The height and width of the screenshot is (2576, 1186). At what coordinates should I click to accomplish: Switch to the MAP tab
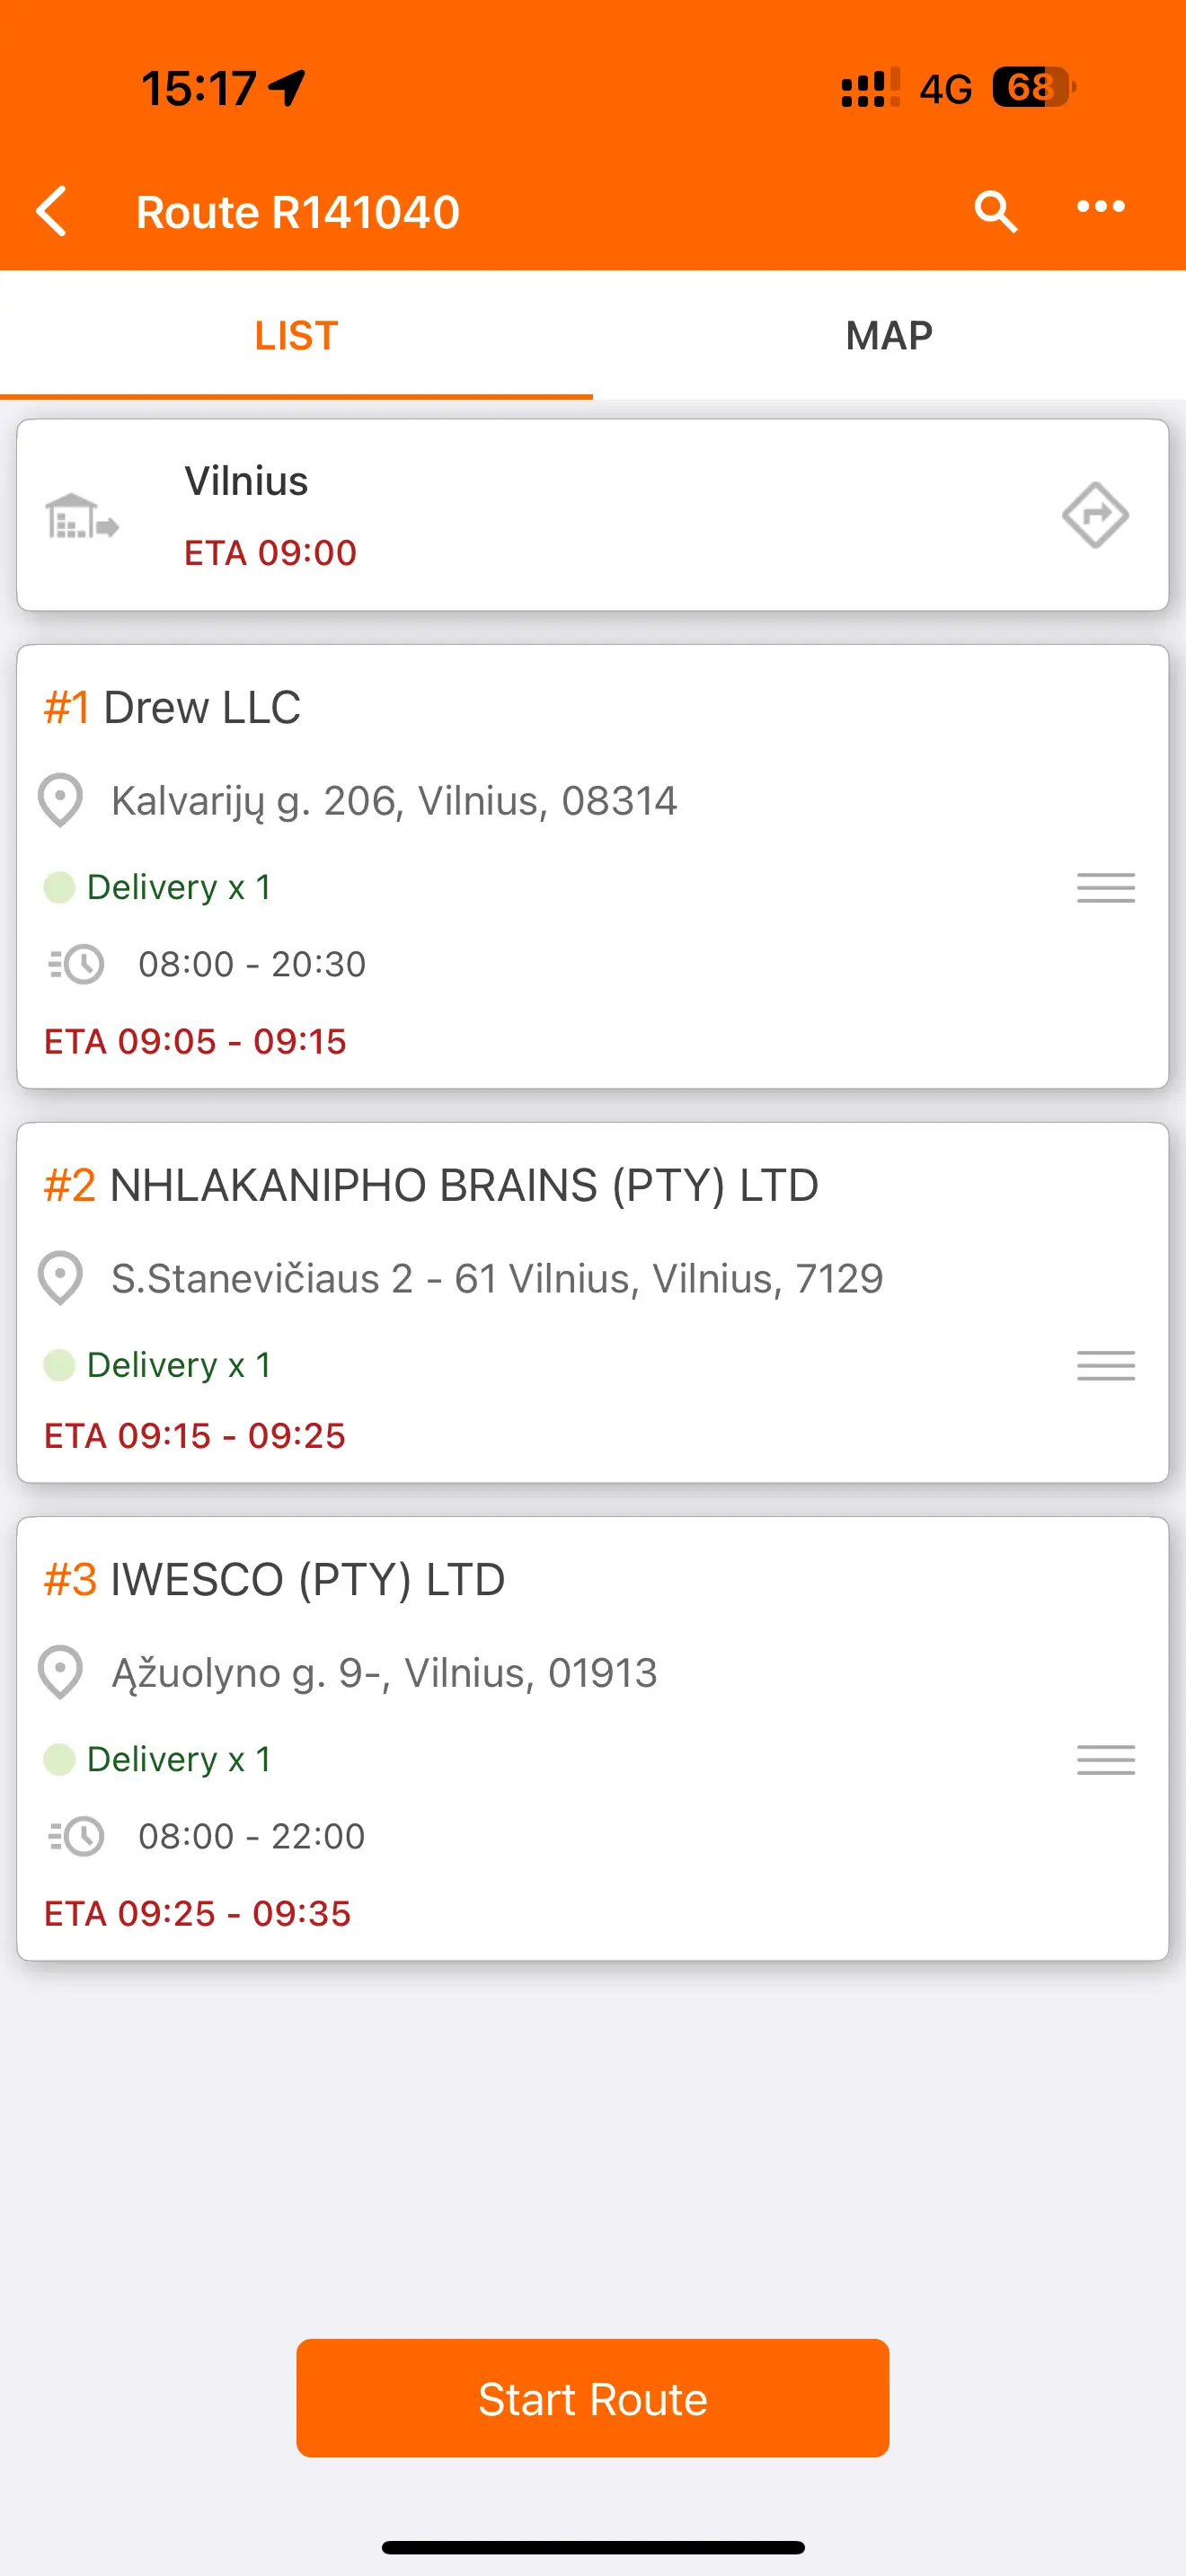pyautogui.click(x=889, y=336)
